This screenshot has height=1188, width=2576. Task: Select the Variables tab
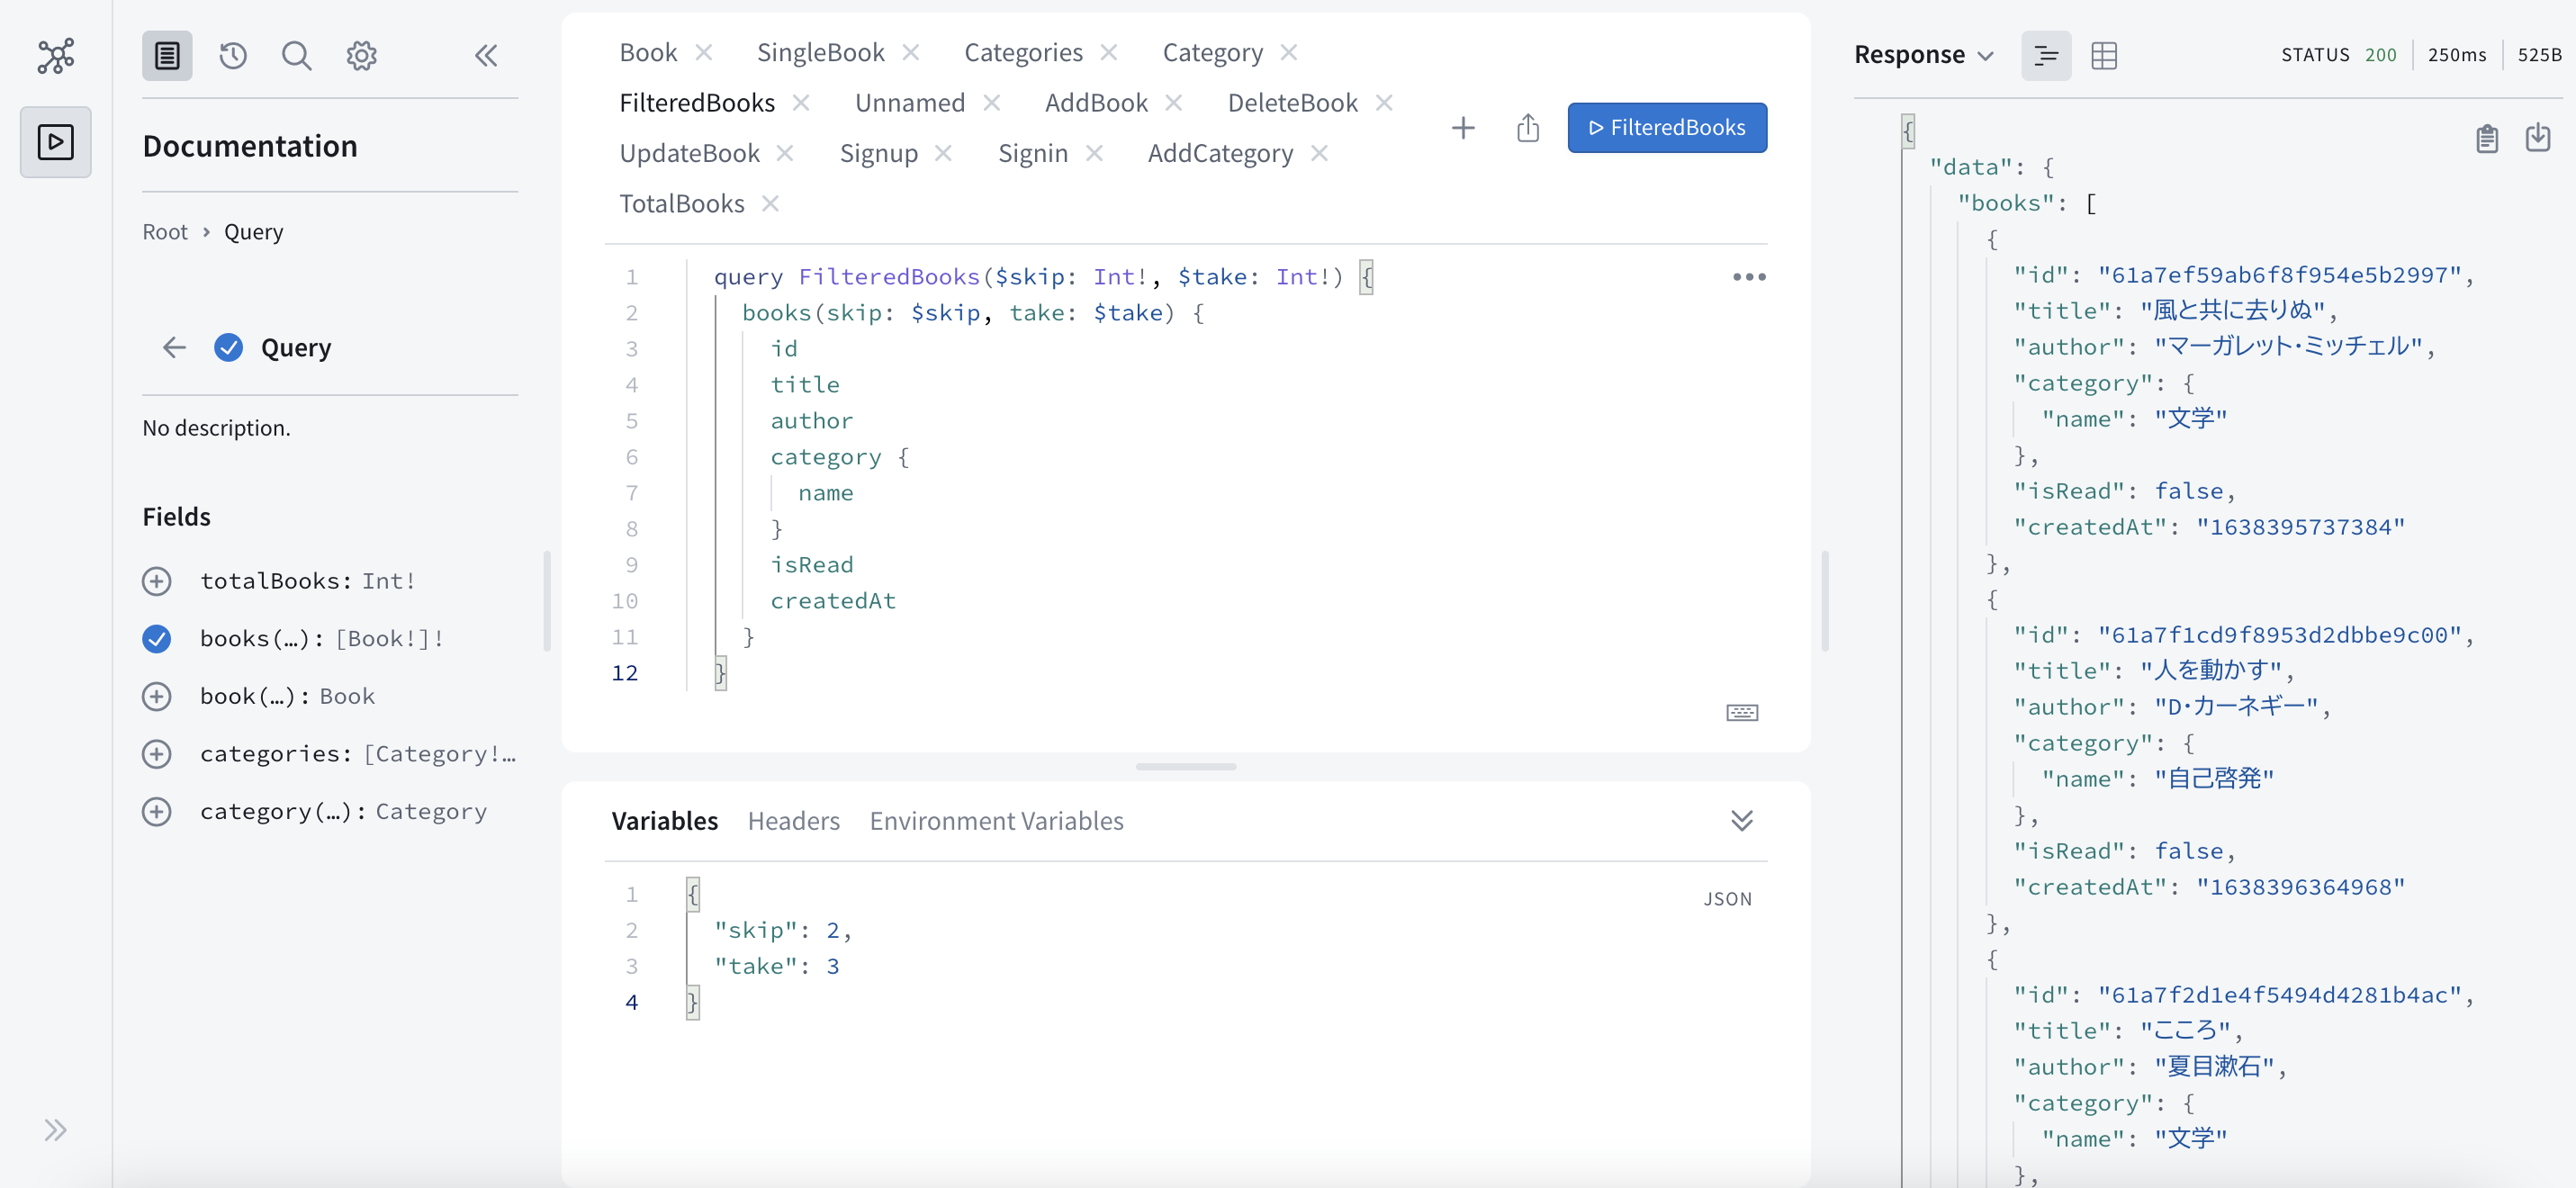(665, 821)
